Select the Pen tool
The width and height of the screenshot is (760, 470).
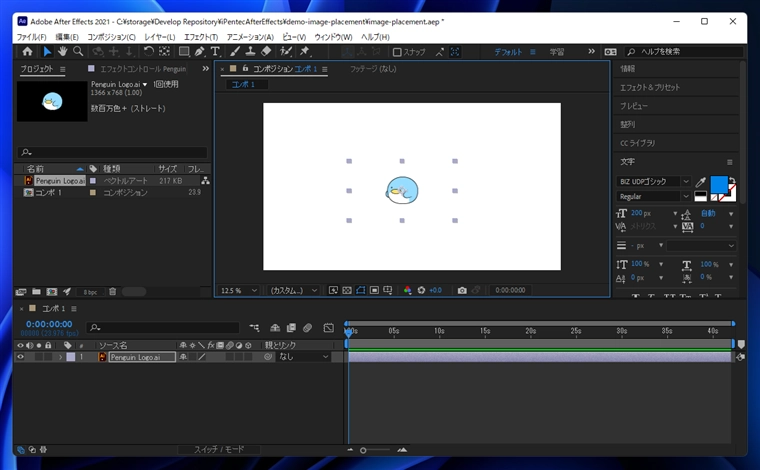point(200,51)
